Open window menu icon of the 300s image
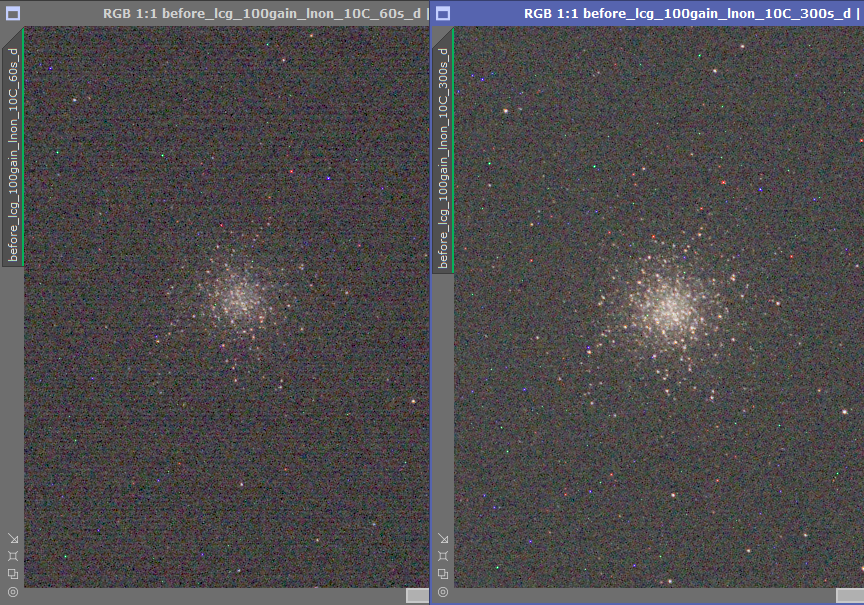The image size is (864, 605). [x=443, y=13]
